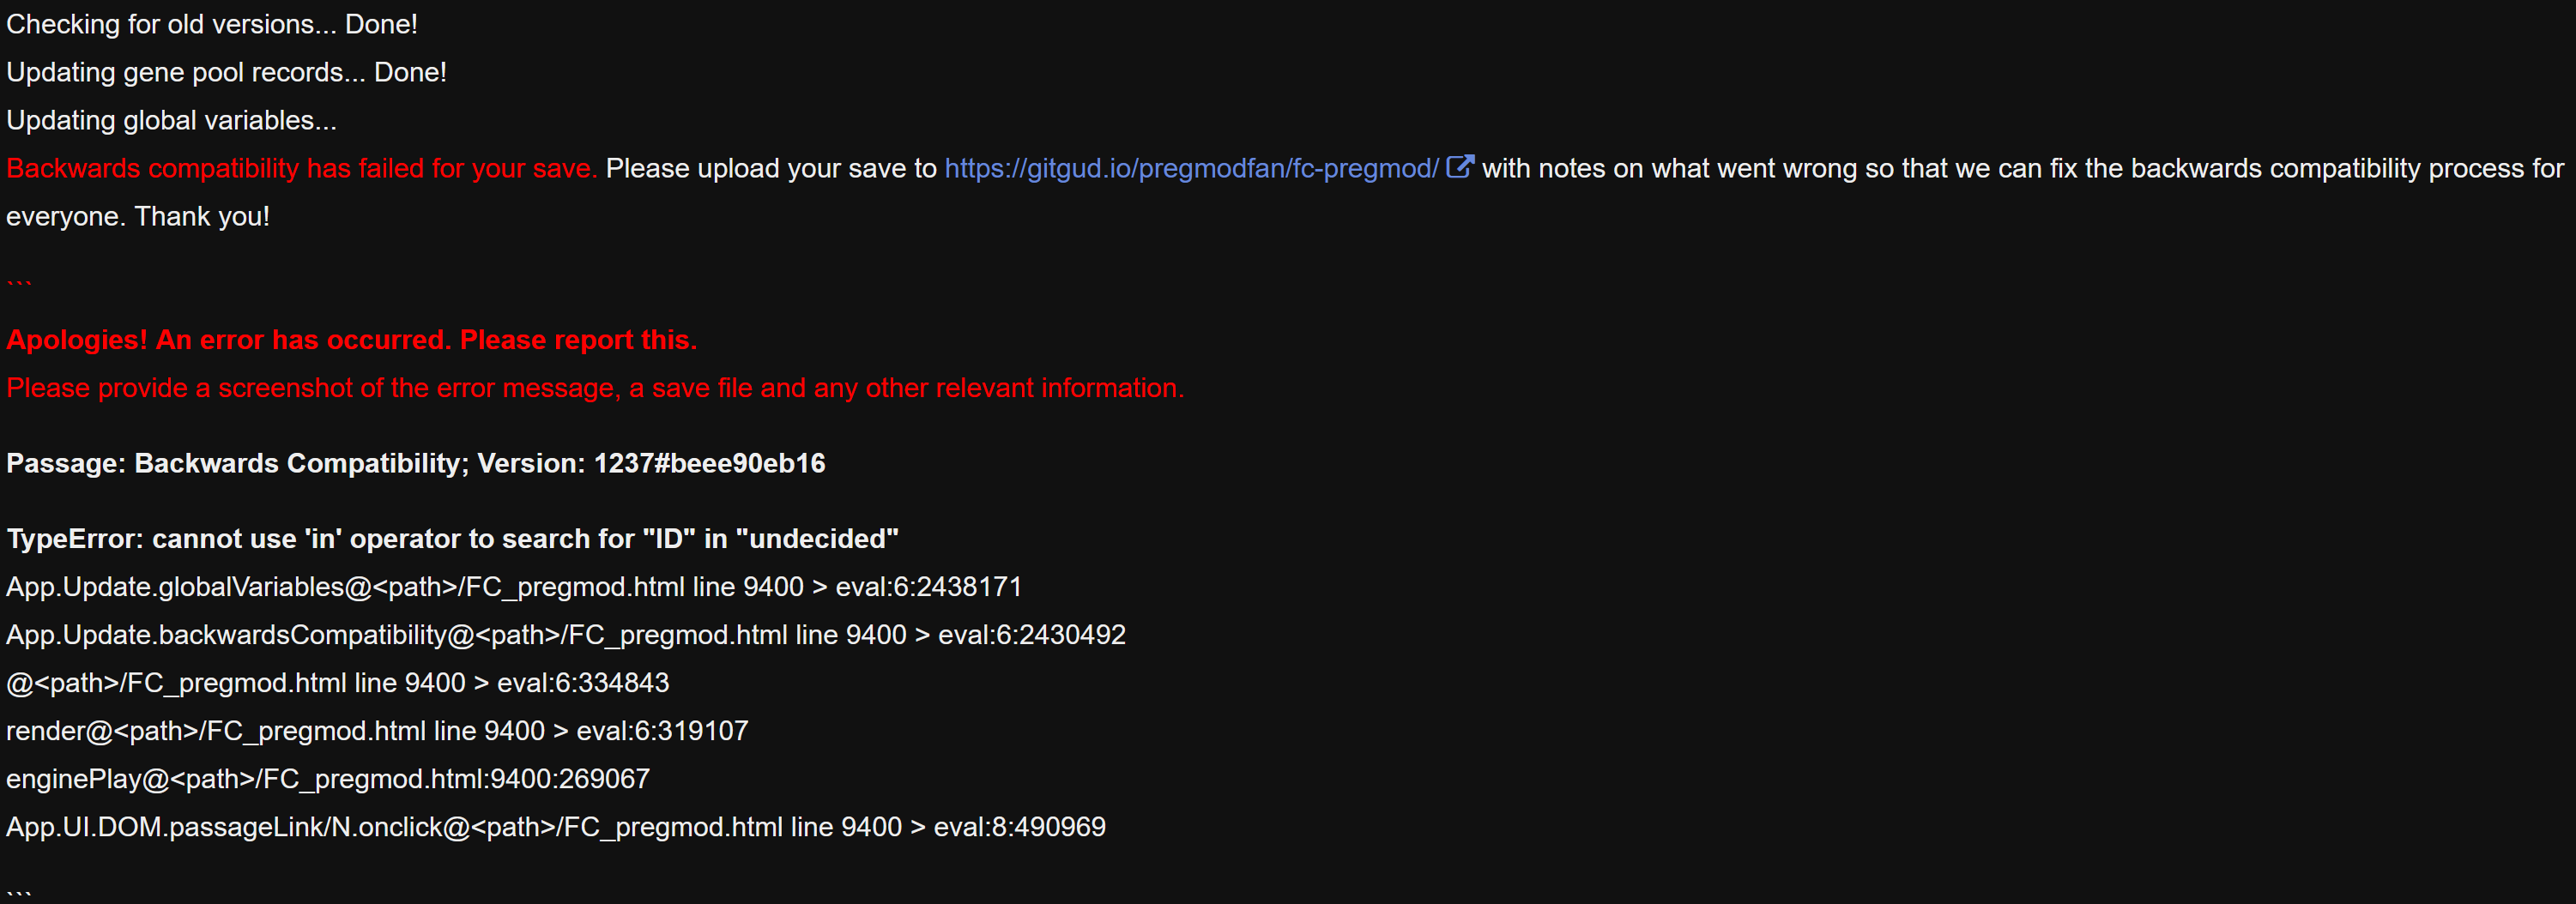Click the render@ stack trace line
Screen dimensions: 2576x904
coord(377,731)
